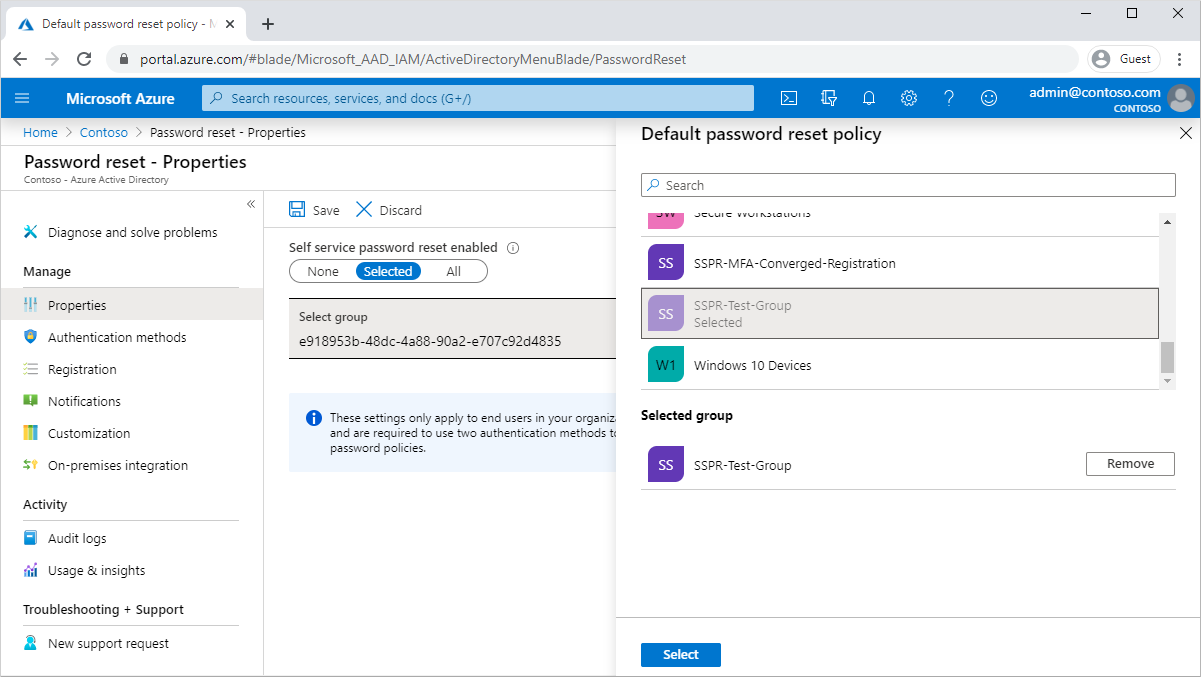Set self service password reset to All
Image resolution: width=1201 pixels, height=677 pixels.
pyautogui.click(x=454, y=271)
